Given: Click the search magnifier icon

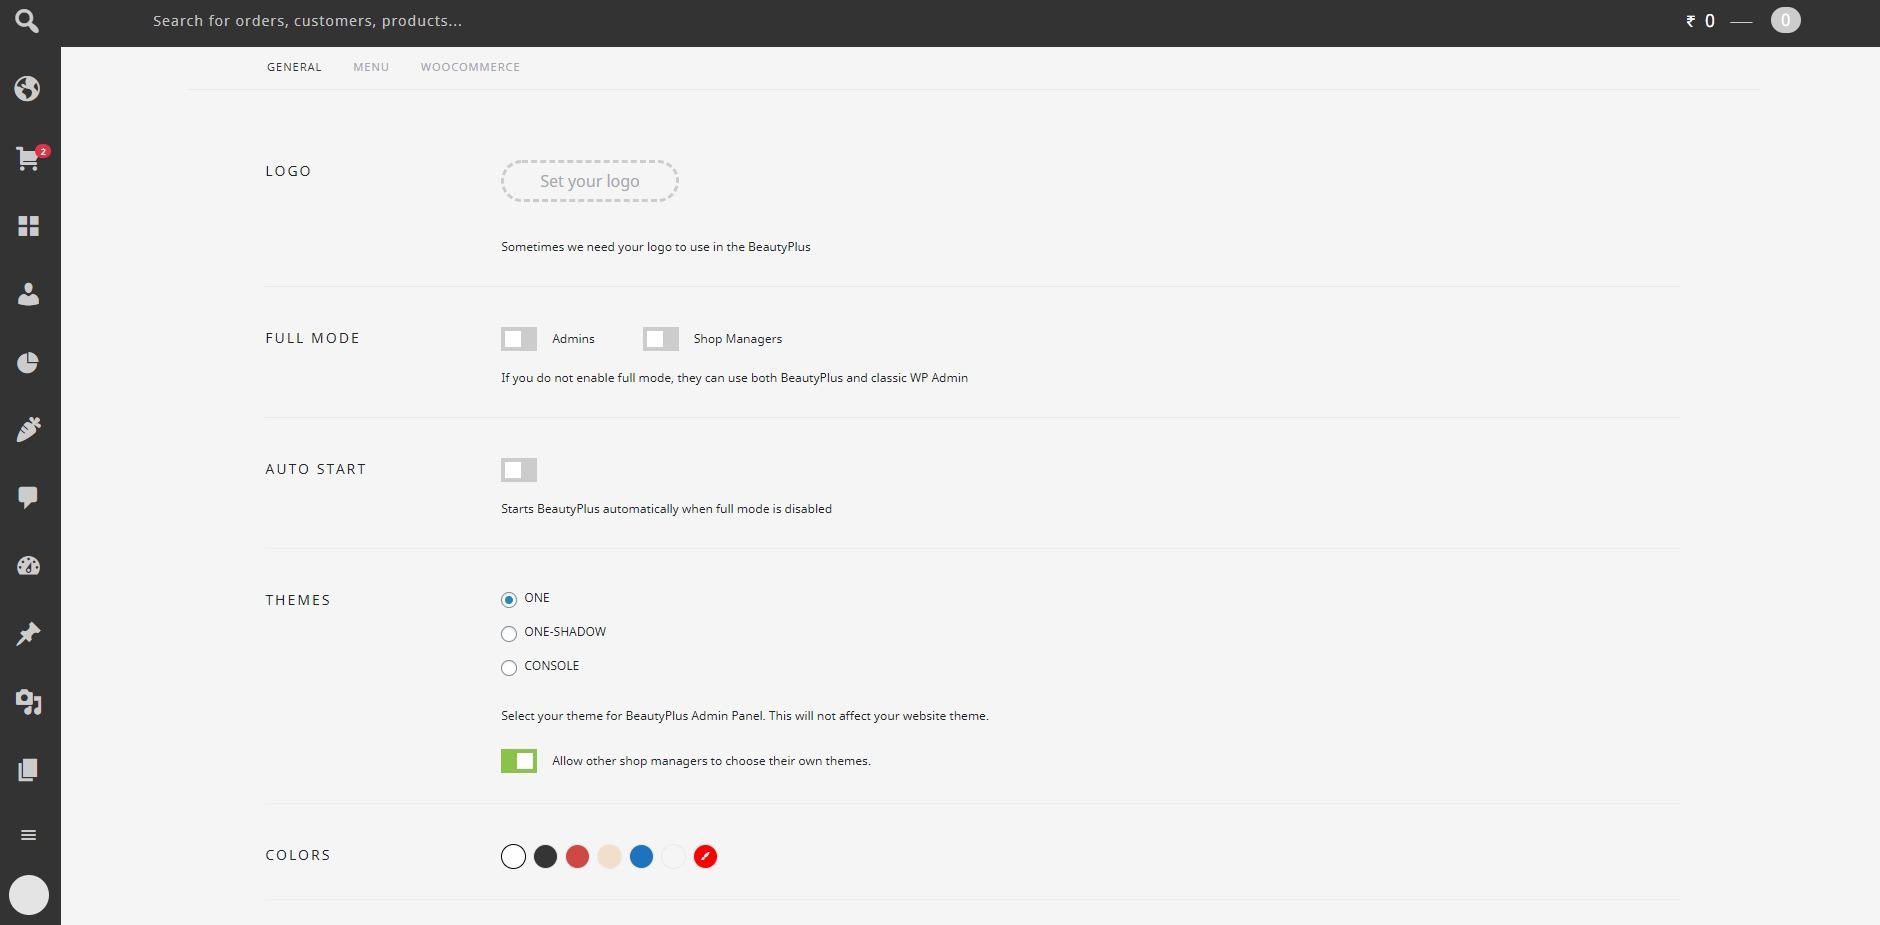Looking at the screenshot, I should click(27, 21).
